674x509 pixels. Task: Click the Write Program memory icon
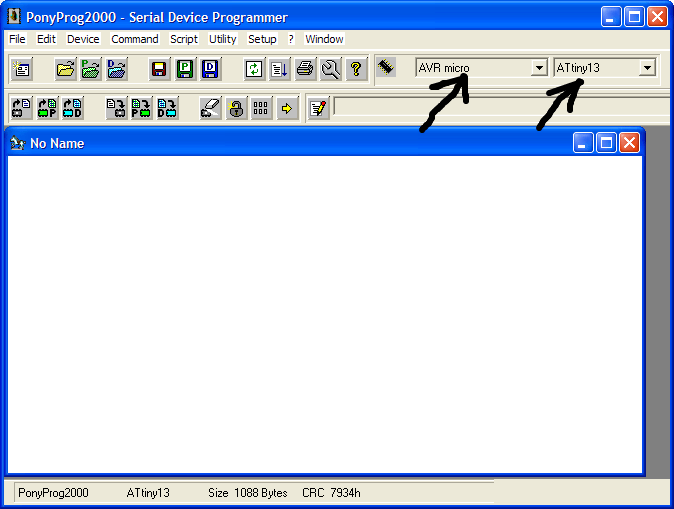click(141, 108)
